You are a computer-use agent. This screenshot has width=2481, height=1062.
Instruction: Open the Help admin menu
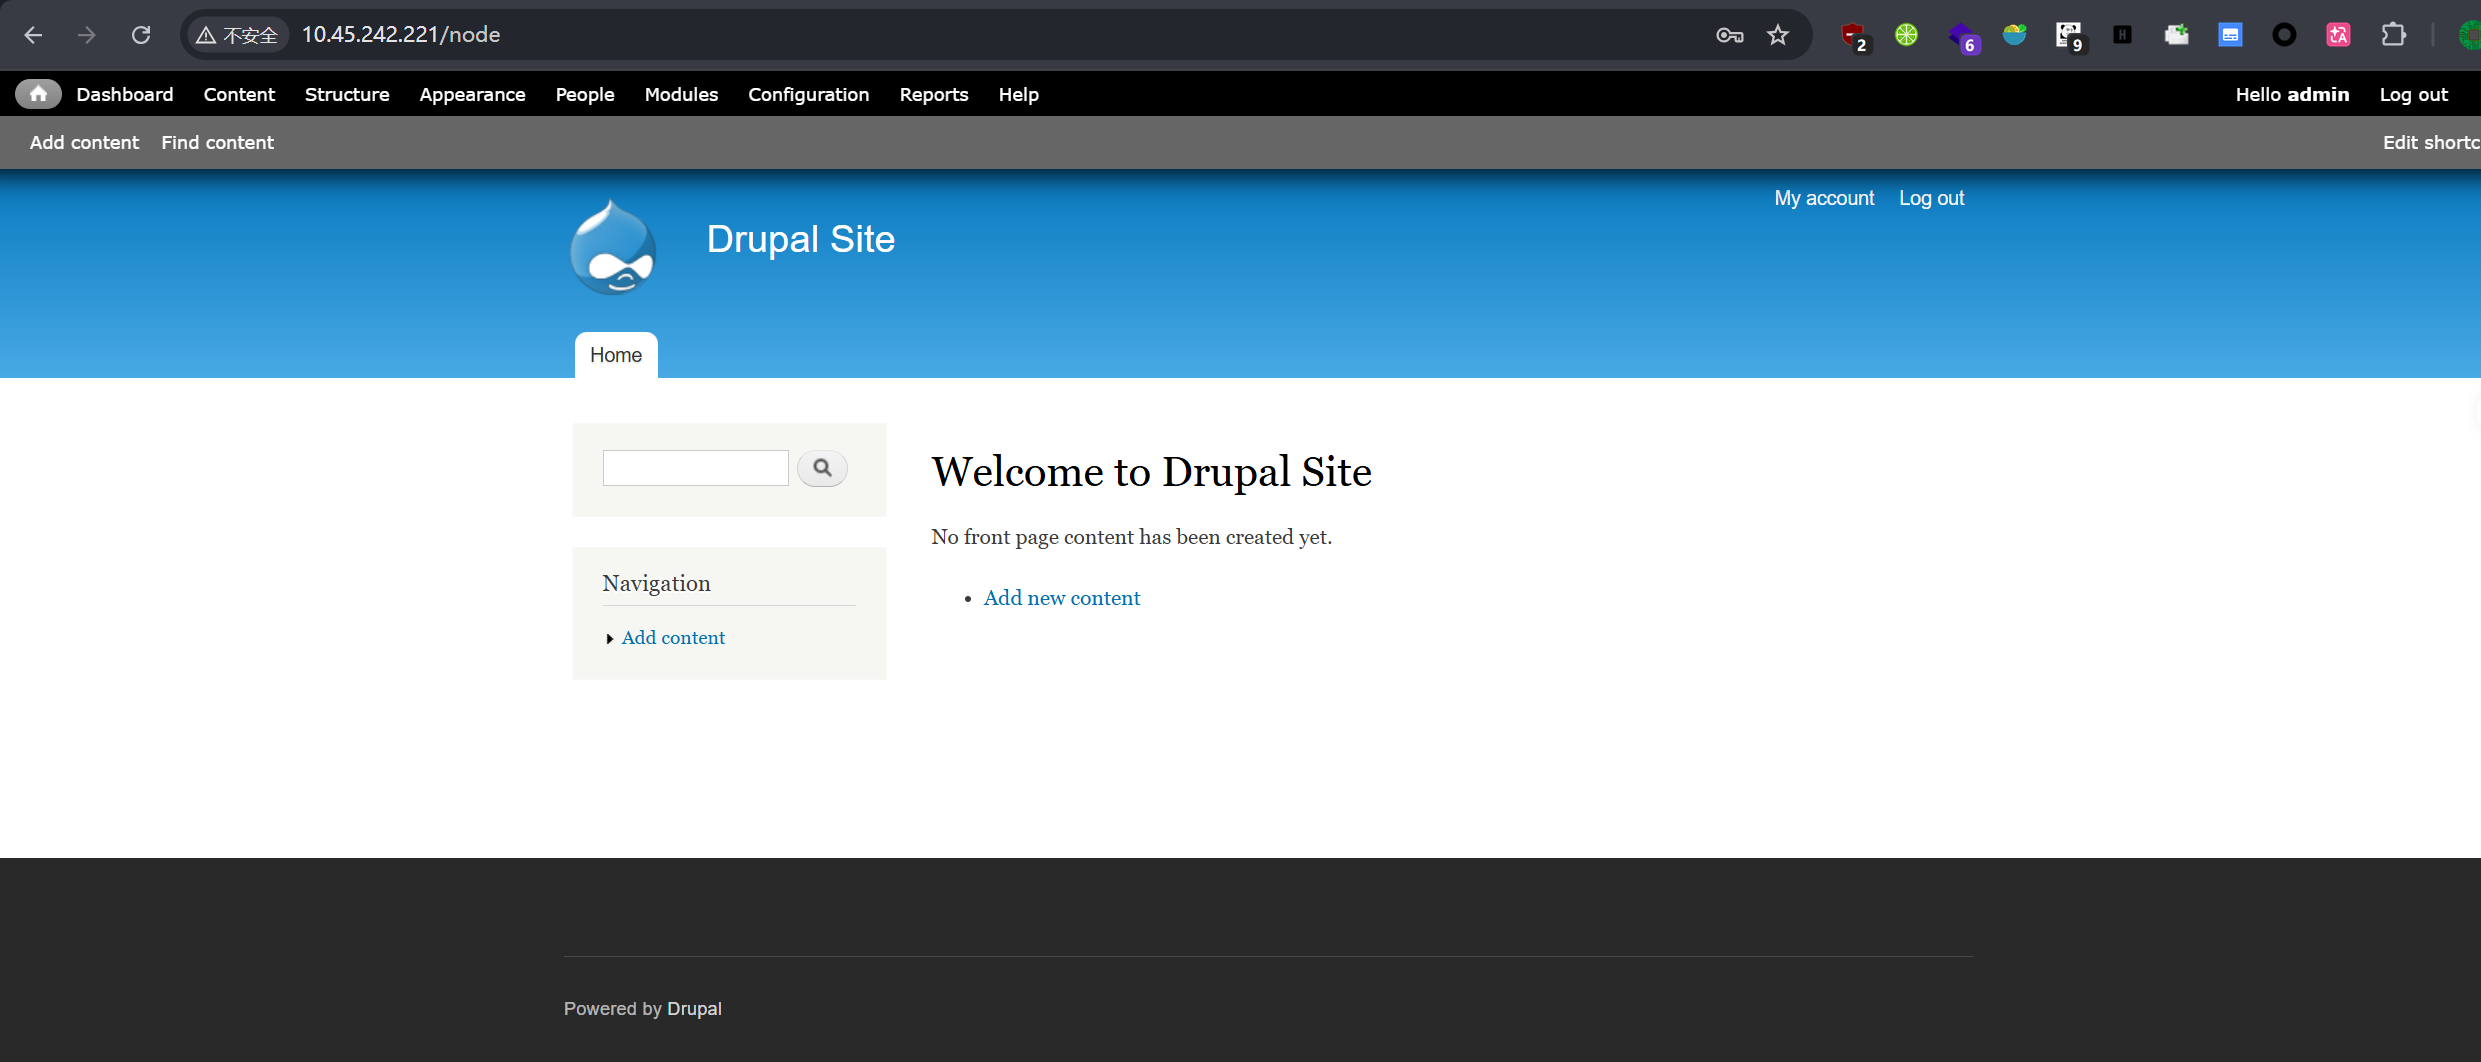coord(1019,94)
